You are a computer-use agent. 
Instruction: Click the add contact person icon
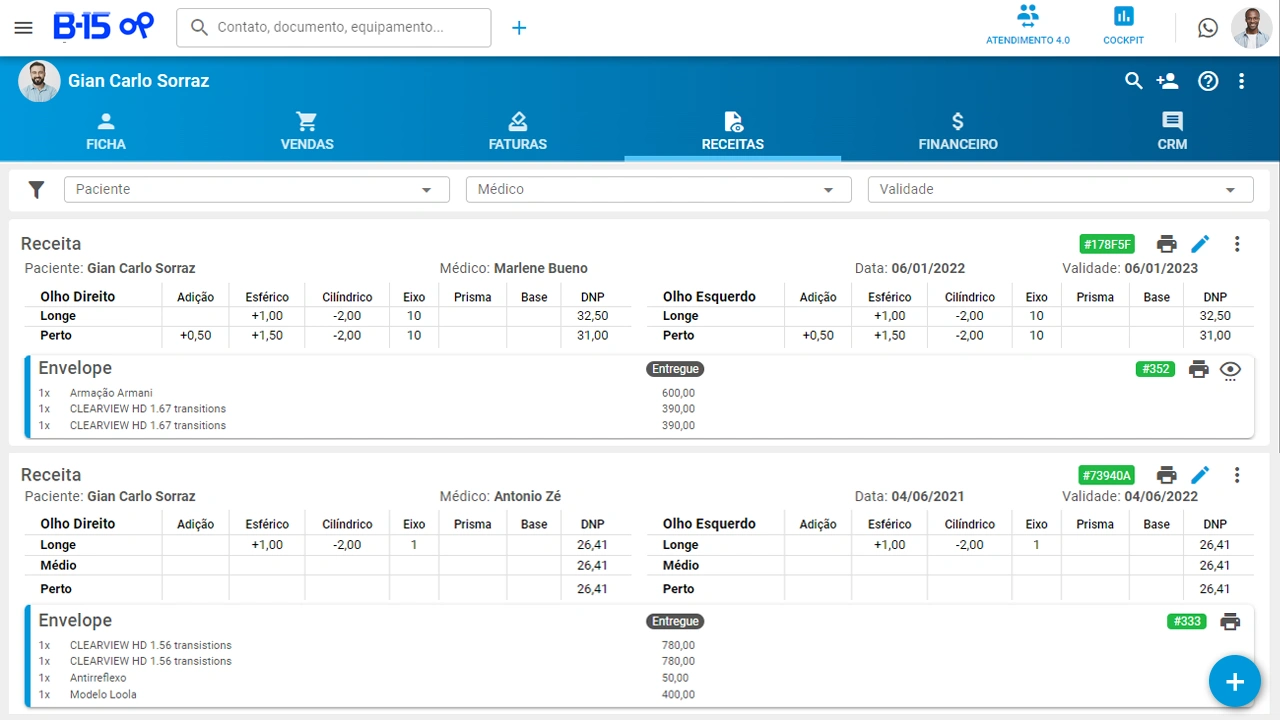coord(1167,81)
